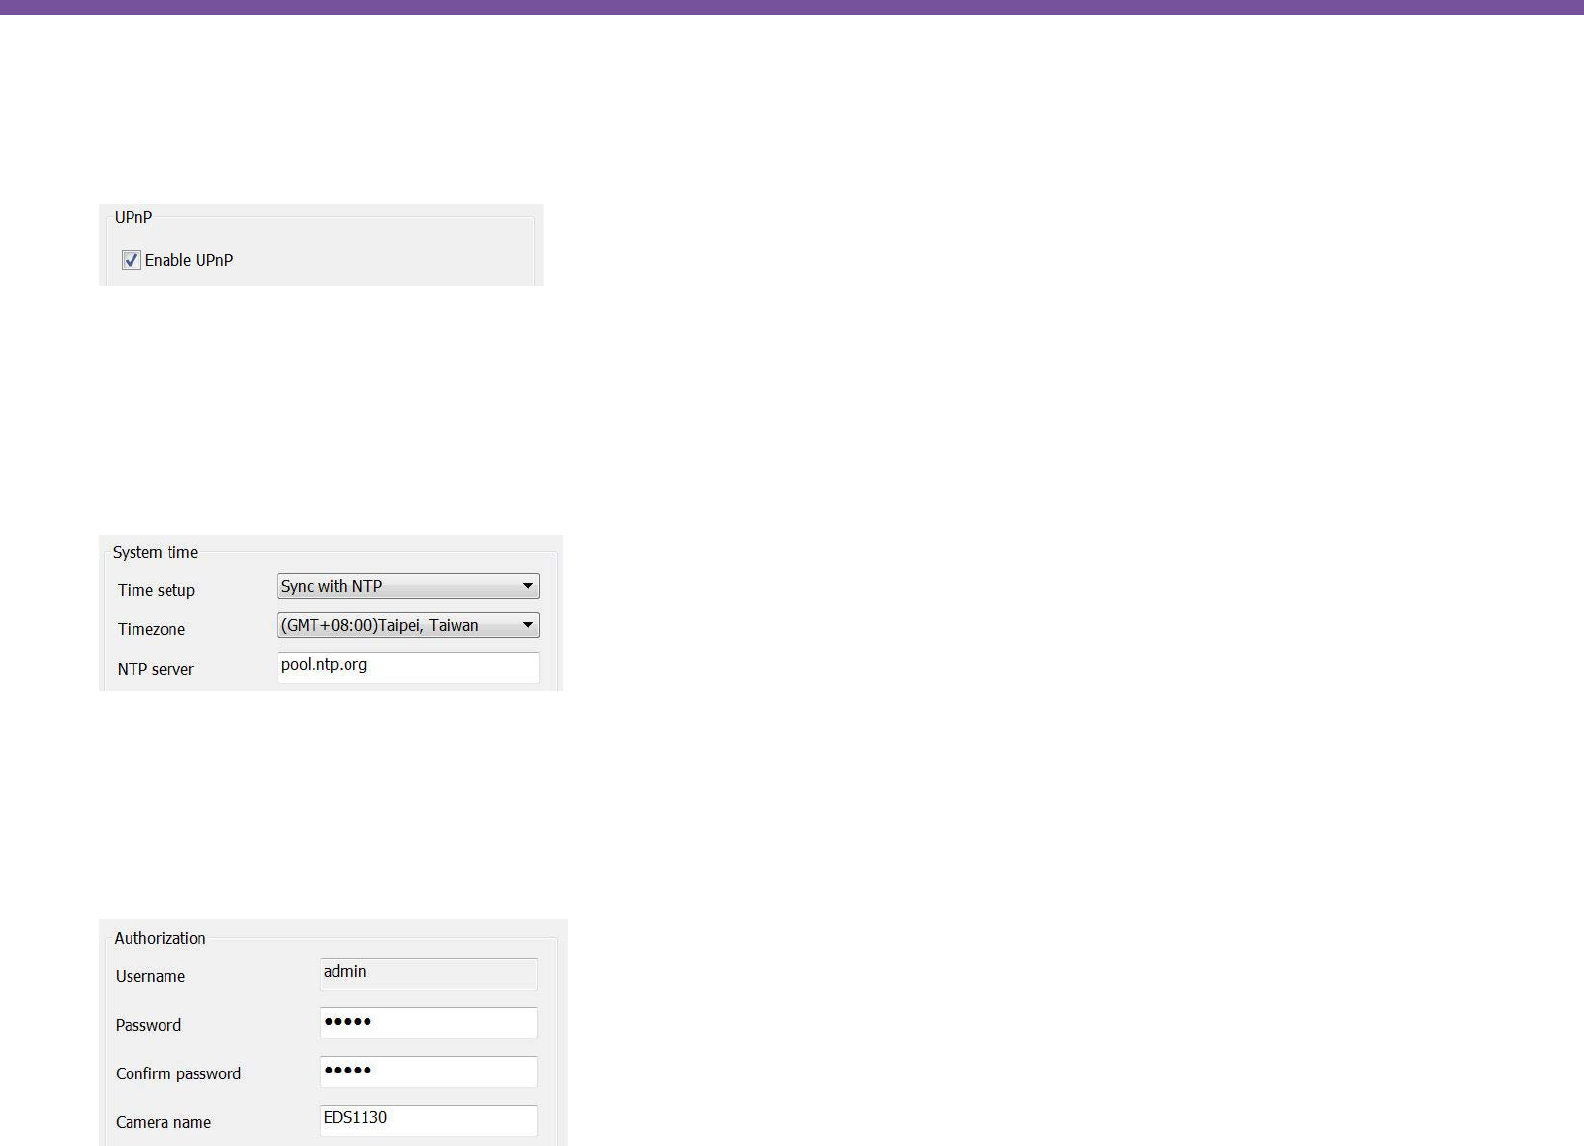Click the Password input field
The image size is (1584, 1146).
[x=429, y=1023]
